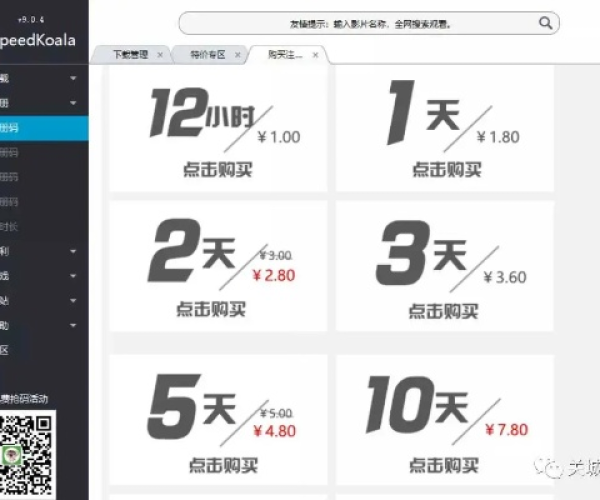
Task: Click the large 10天 heading
Action: tap(417, 405)
